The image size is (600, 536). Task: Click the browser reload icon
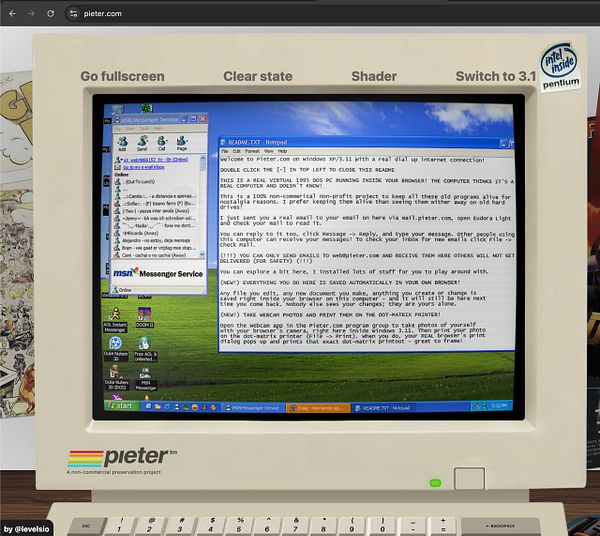[51, 13]
